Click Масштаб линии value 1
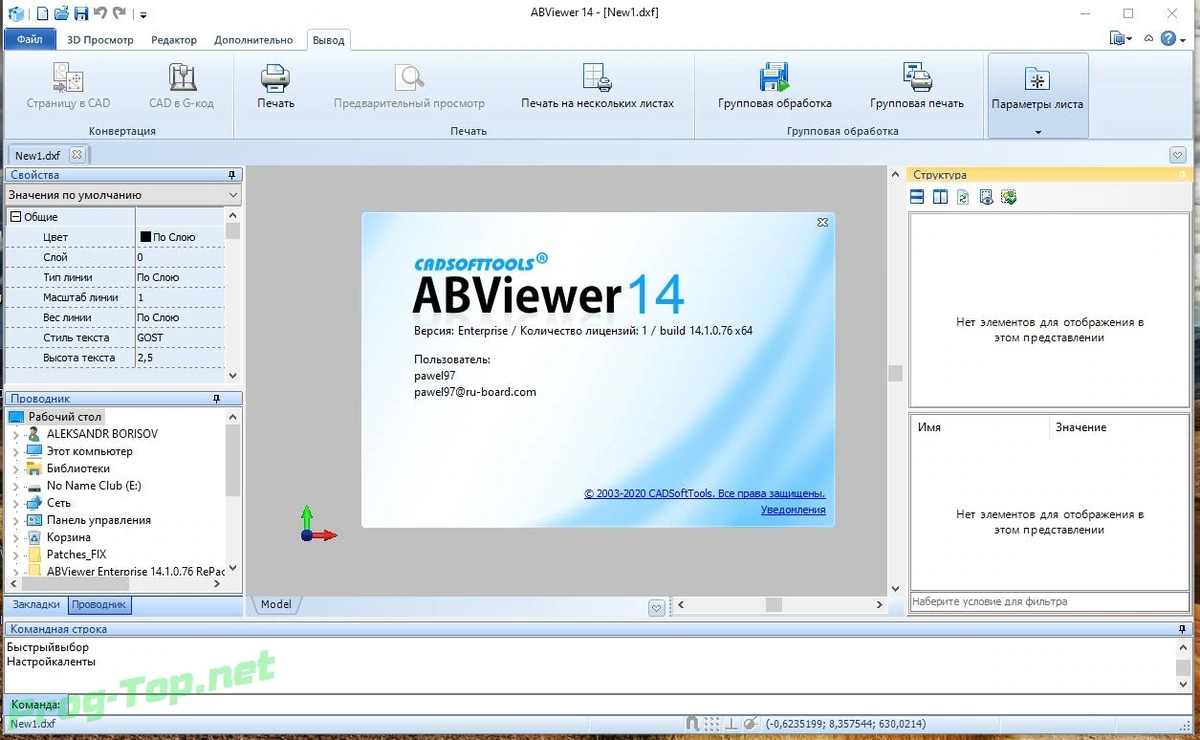 pos(180,297)
